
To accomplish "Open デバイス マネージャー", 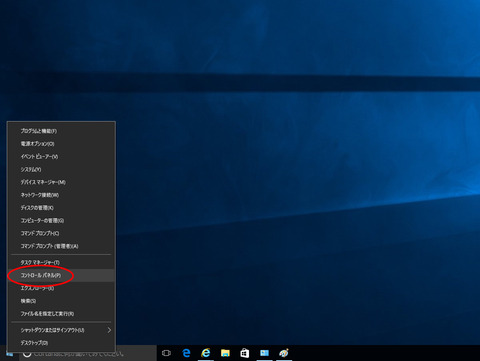I will (61, 182).
